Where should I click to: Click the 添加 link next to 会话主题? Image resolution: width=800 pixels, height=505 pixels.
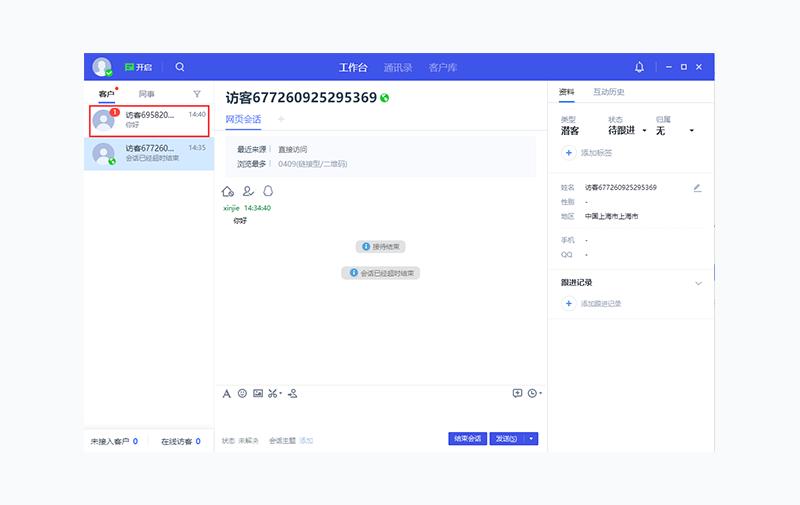[x=306, y=441]
